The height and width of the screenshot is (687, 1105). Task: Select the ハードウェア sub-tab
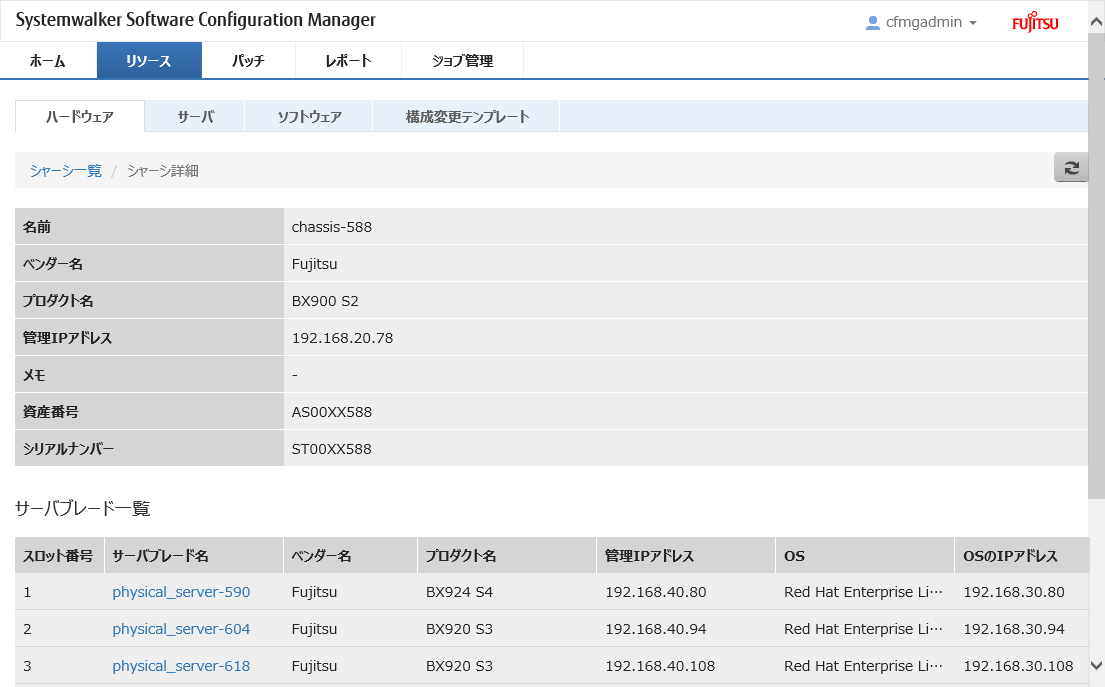[x=80, y=116]
